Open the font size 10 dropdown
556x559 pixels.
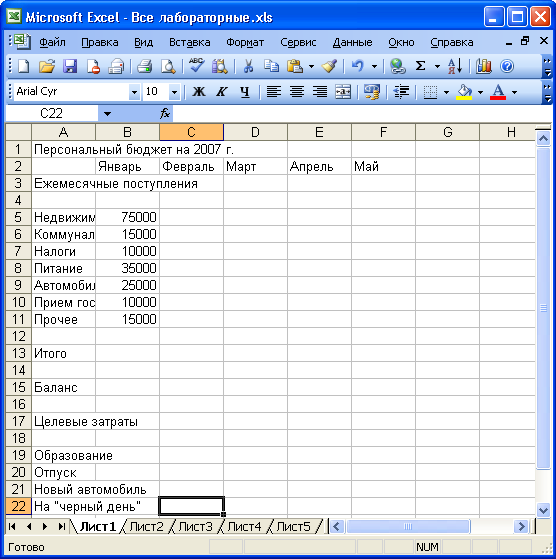coord(174,92)
